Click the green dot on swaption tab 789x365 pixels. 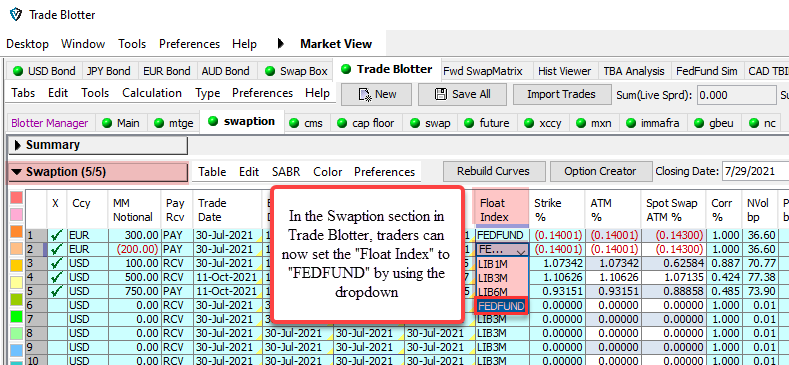click(x=213, y=121)
